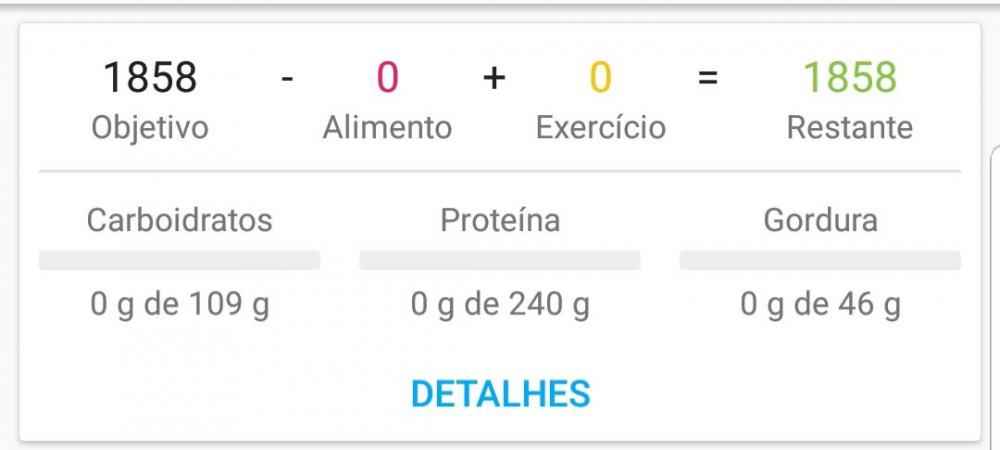This screenshot has height=450, width=1000.
Task: Tap the Carboidratos progress bar
Action: pyautogui.click(x=180, y=261)
